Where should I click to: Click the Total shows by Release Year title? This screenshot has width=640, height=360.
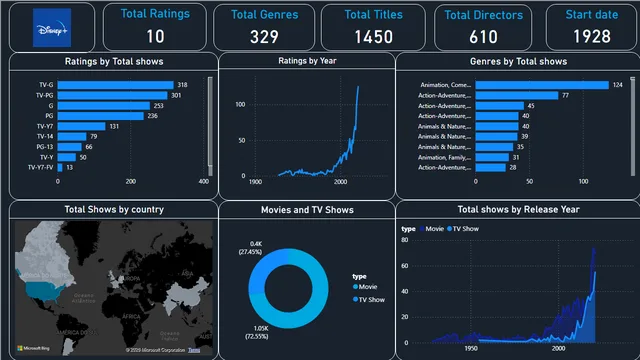click(x=518, y=209)
